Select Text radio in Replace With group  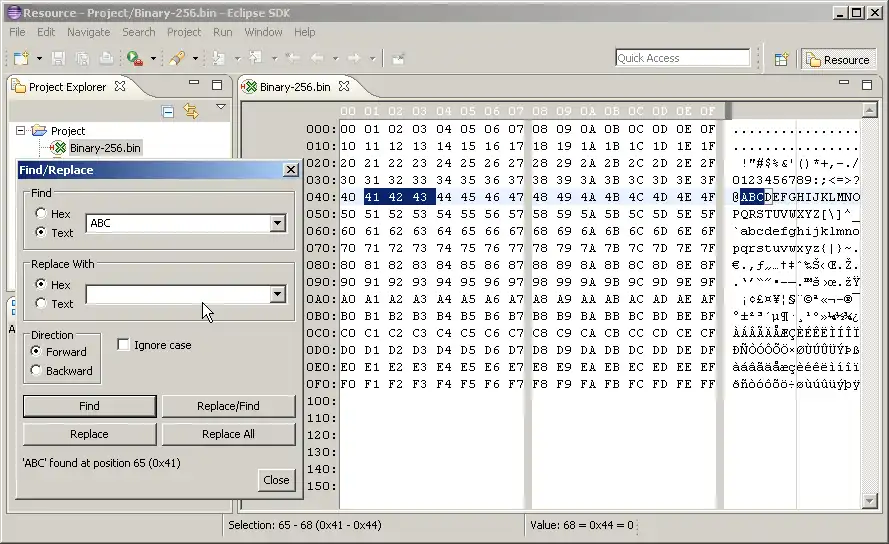[41, 303]
